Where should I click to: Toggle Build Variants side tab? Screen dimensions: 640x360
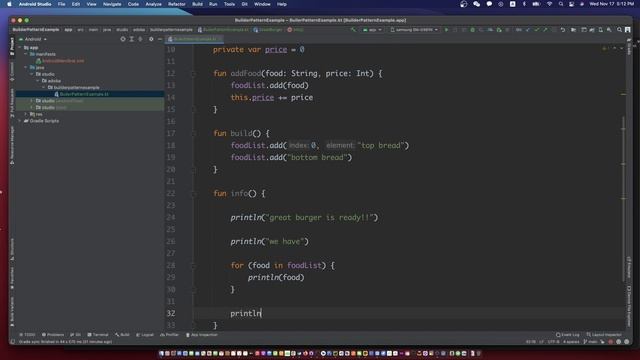tap(12, 311)
